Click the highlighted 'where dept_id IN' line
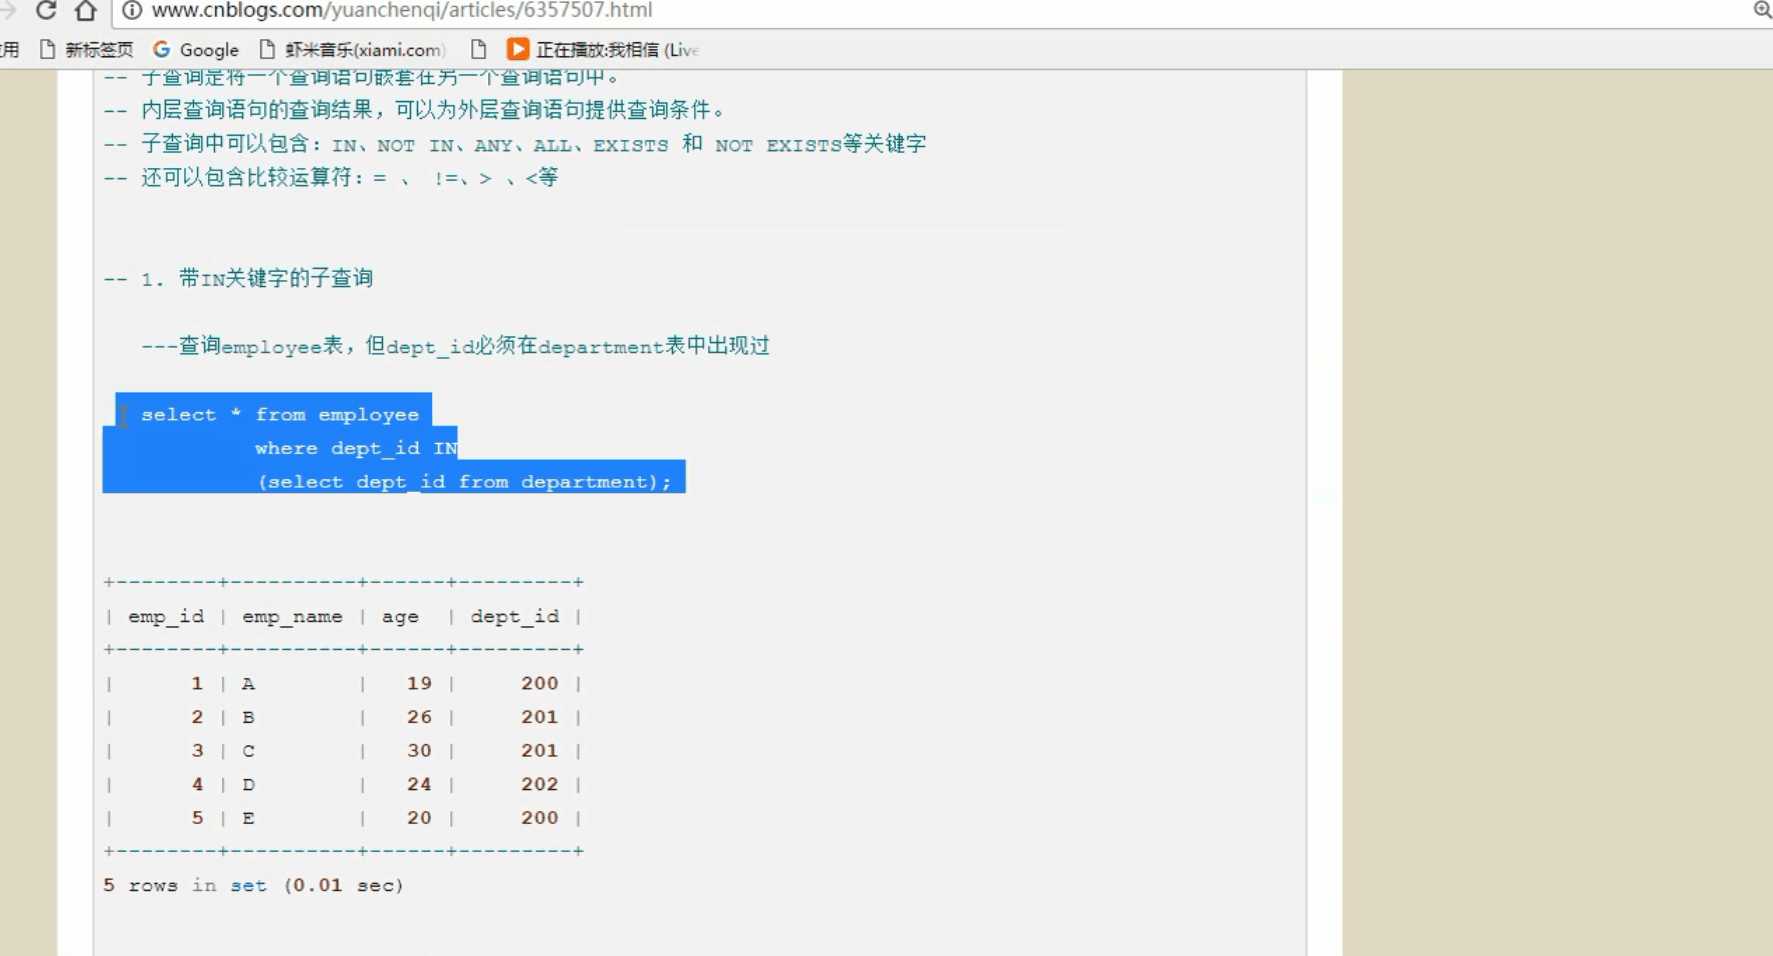This screenshot has height=956, width=1773. tap(356, 448)
